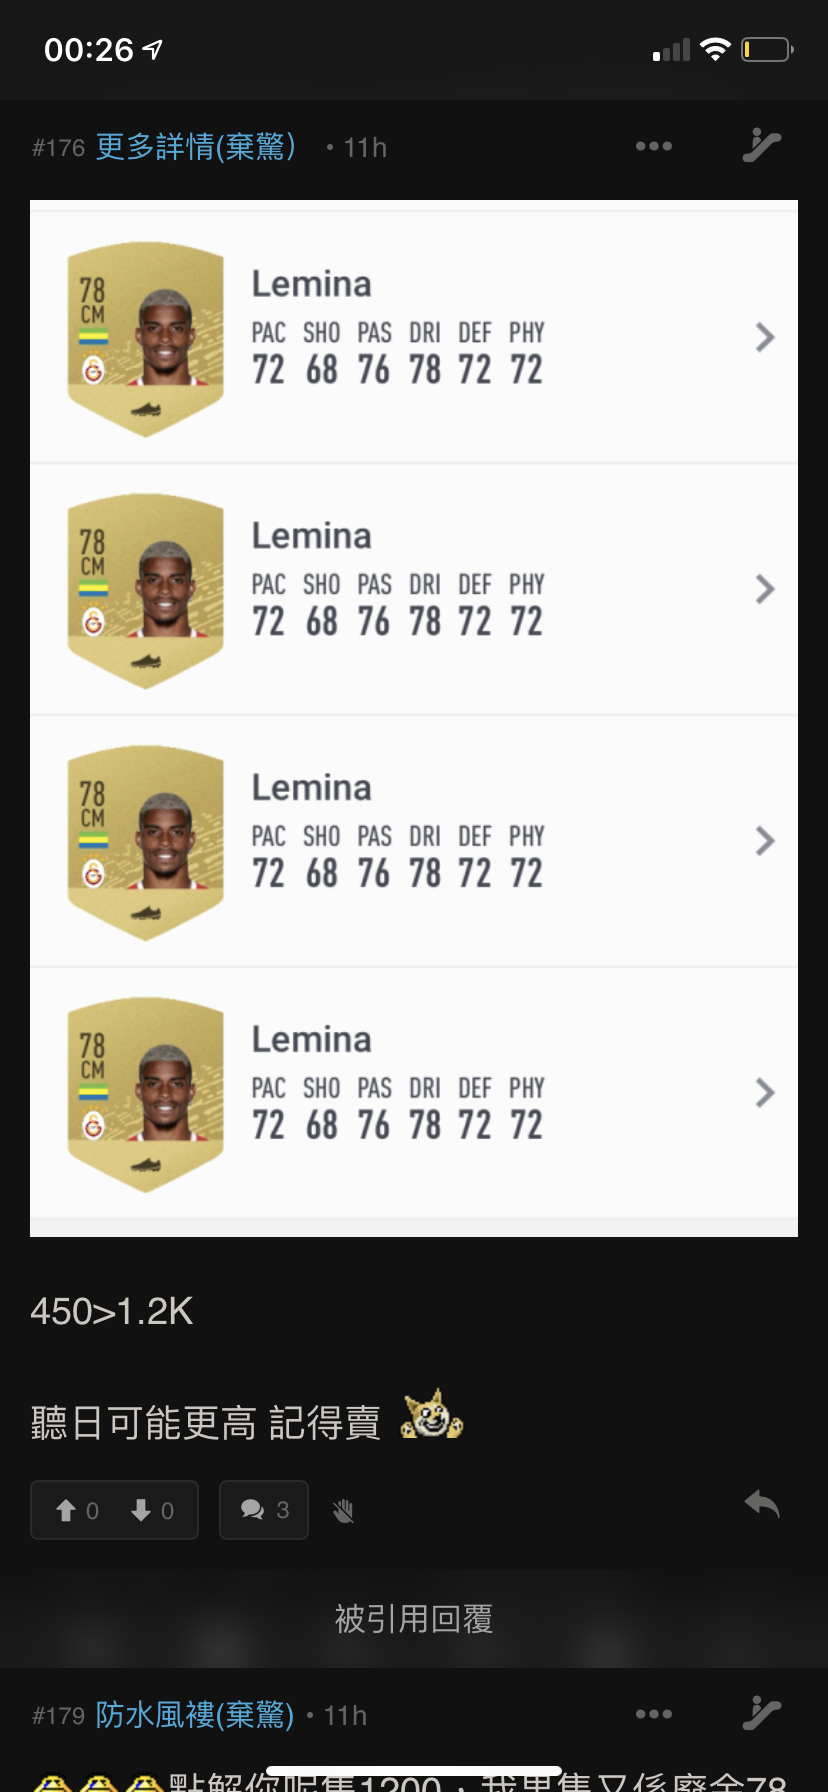Upvote post #176
The image size is (828, 1792).
click(77, 1510)
